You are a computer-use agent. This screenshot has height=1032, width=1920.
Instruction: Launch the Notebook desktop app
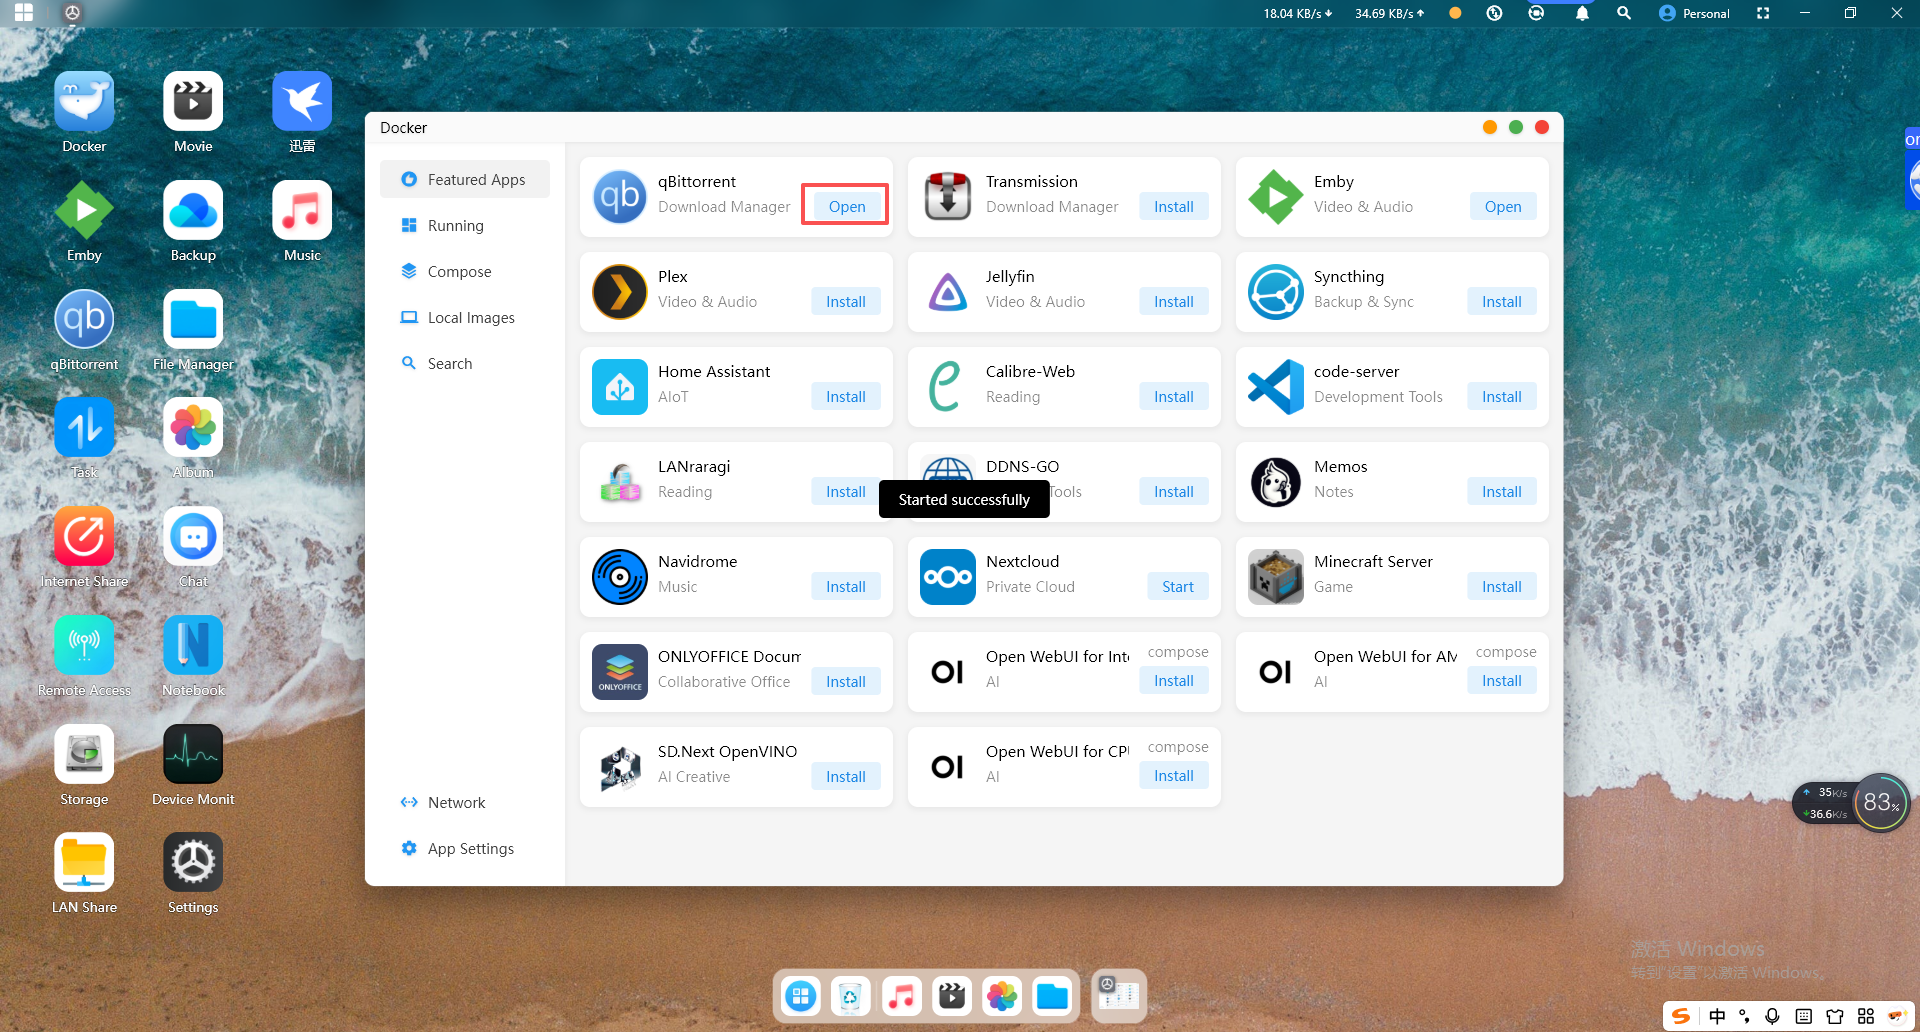coord(193,645)
